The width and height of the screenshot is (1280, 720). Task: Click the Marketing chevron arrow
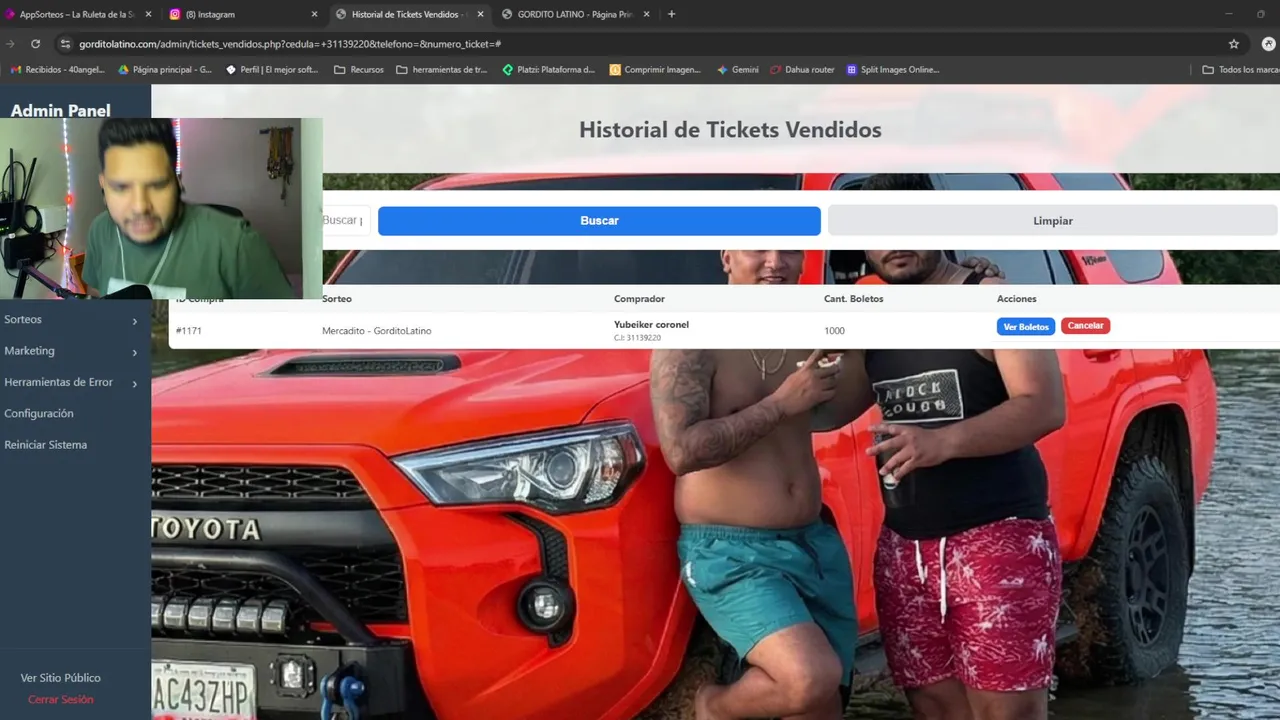[x=135, y=352]
